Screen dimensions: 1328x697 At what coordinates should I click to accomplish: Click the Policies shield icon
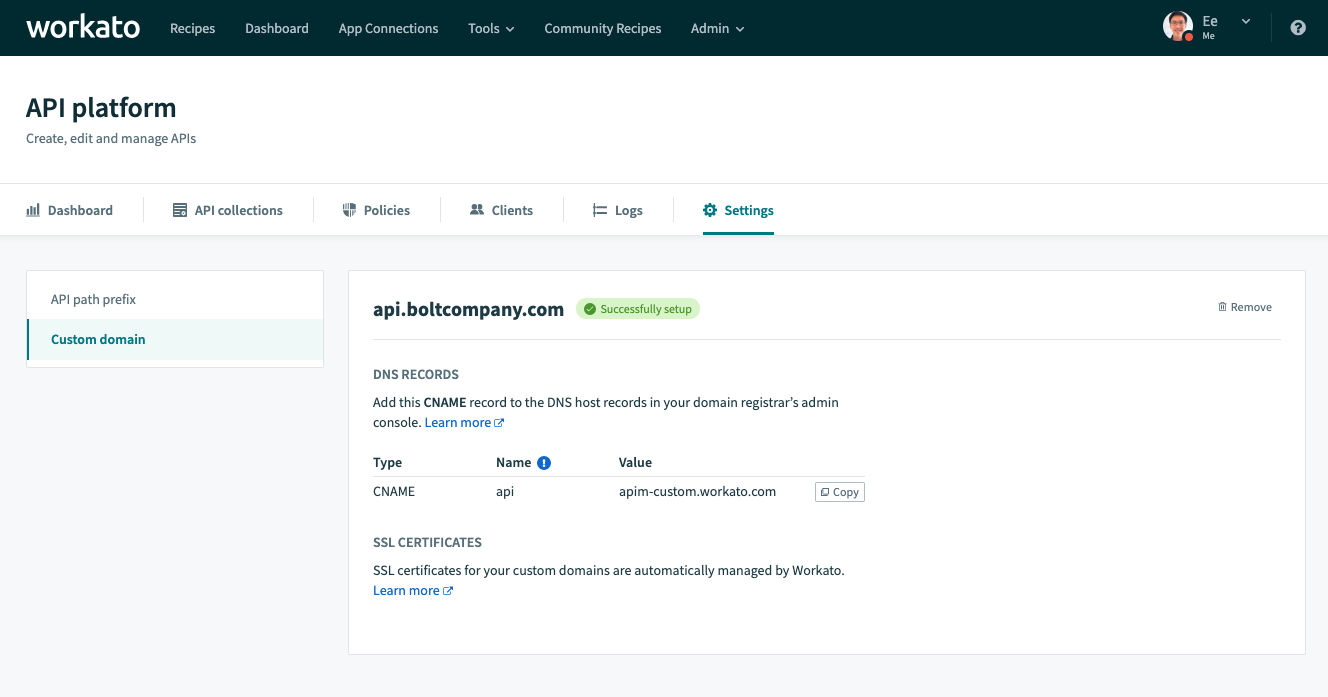(x=349, y=210)
